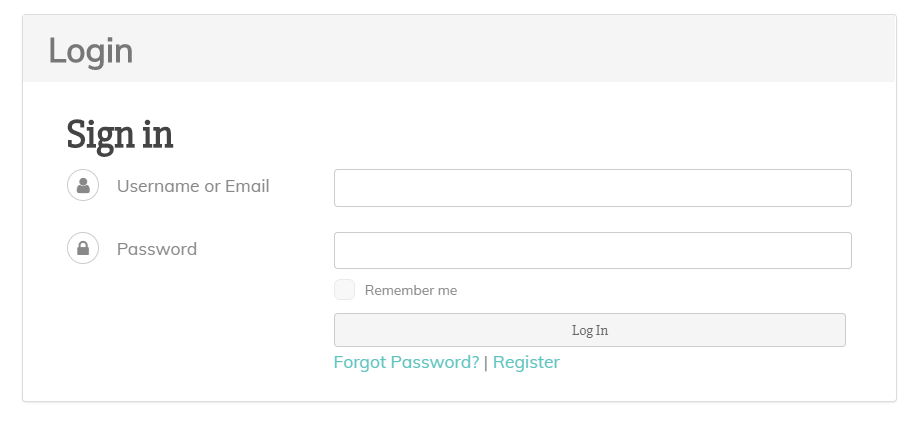The height and width of the screenshot is (427, 921).
Task: Focus the Username or Email input field
Action: (592, 188)
